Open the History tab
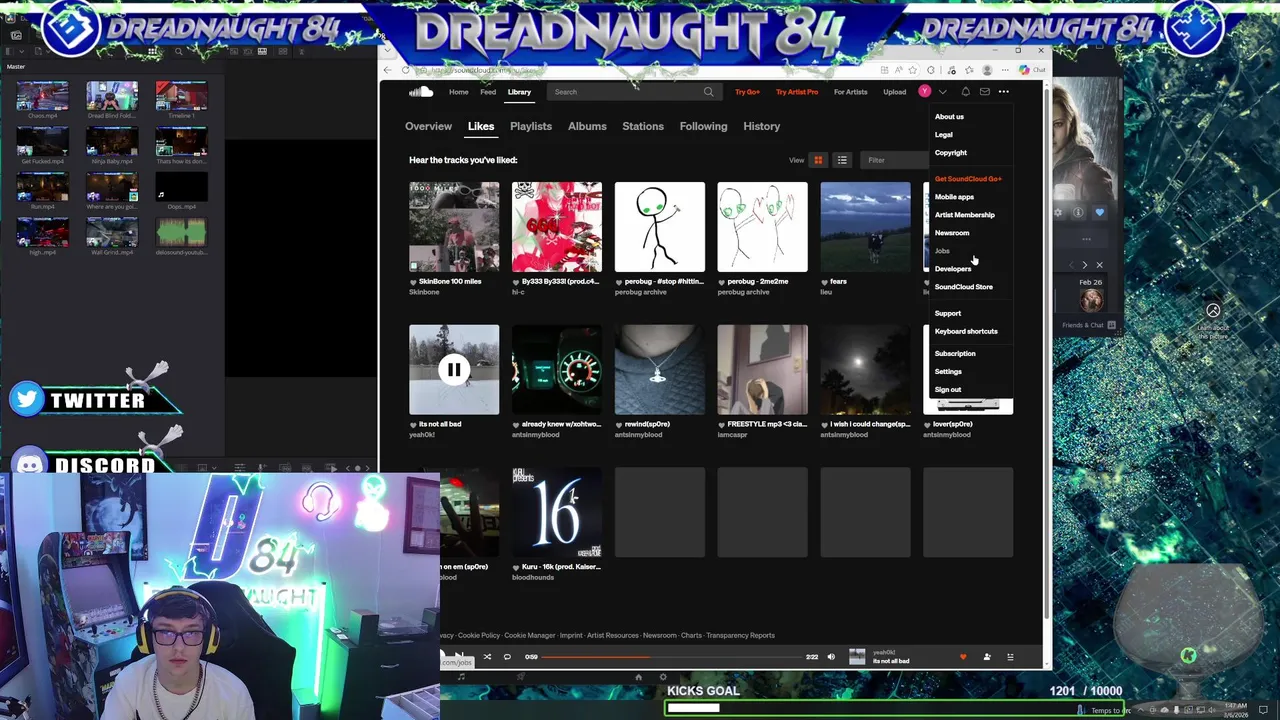Viewport: 1280px width, 720px height. coord(762,126)
